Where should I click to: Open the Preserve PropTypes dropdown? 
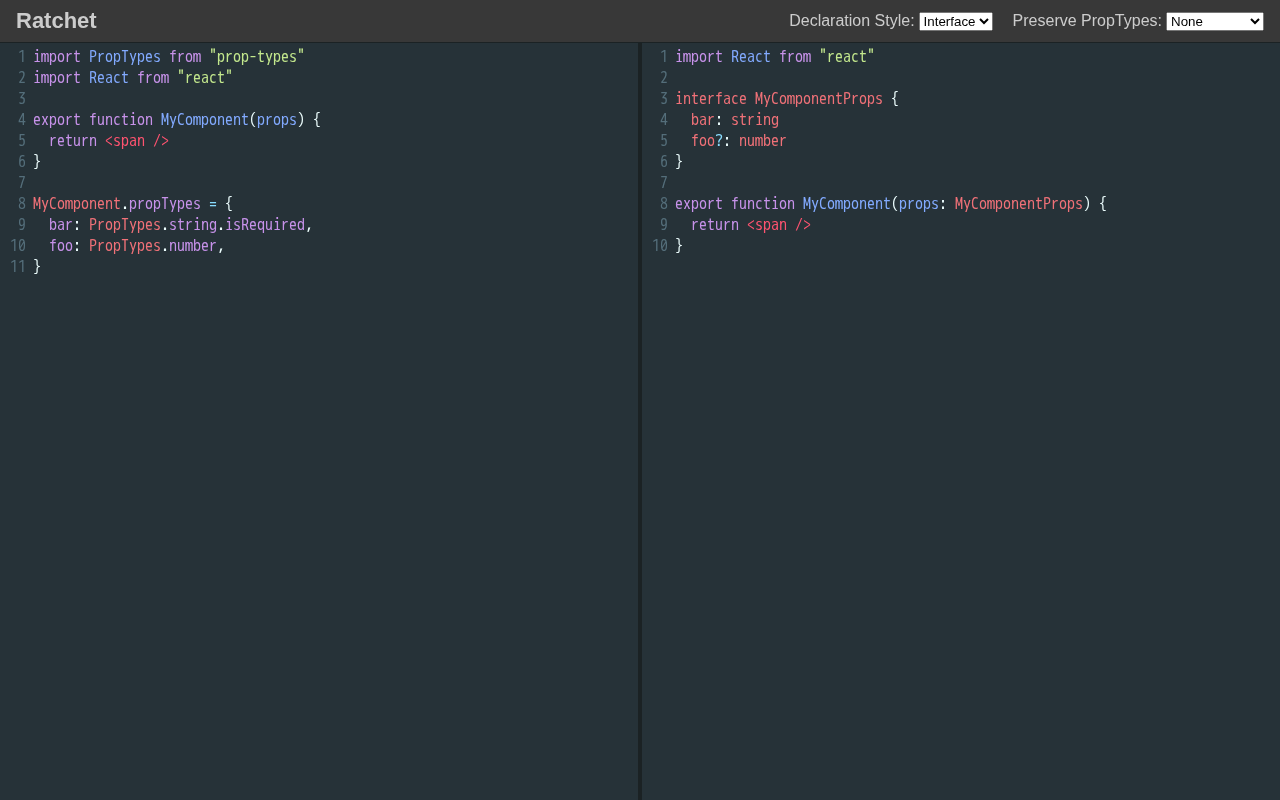pos(1214,21)
